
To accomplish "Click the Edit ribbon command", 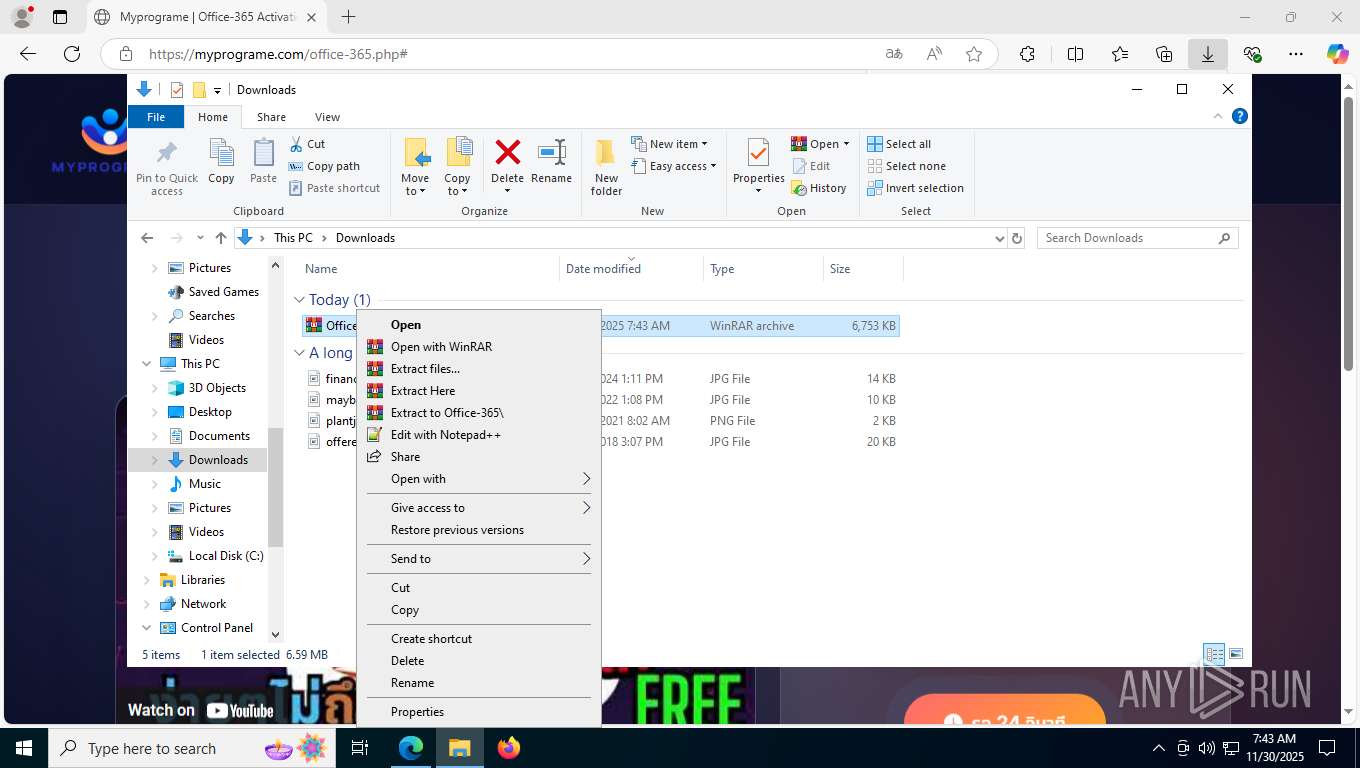I will coord(811,166).
